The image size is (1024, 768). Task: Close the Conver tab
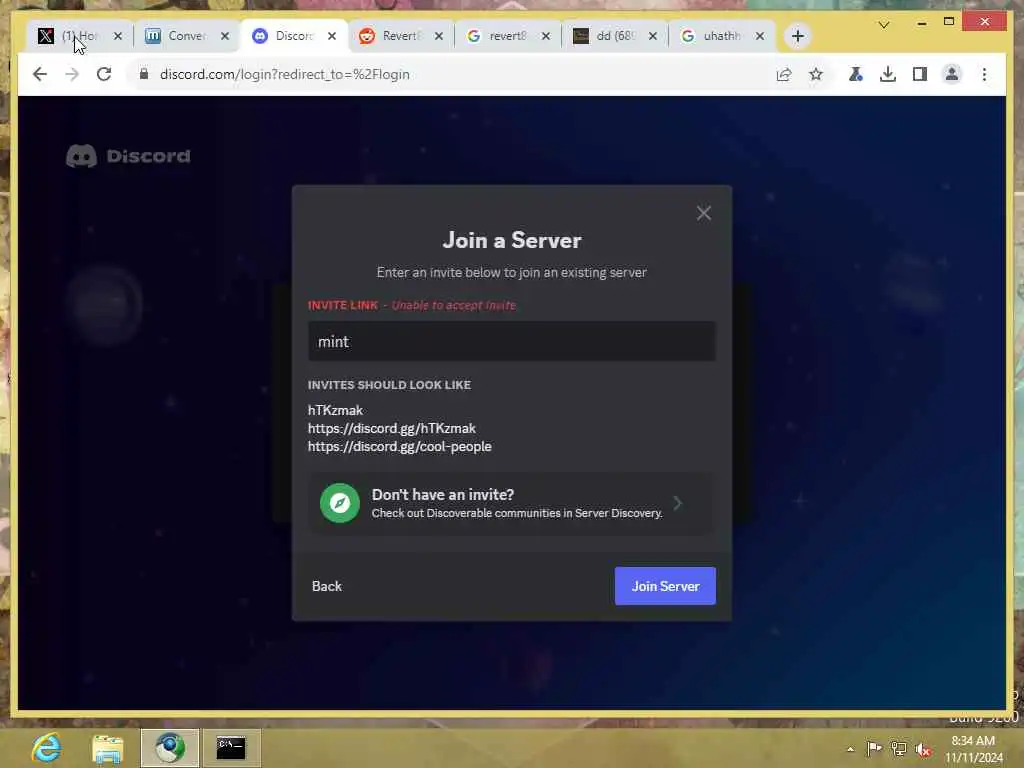(225, 36)
